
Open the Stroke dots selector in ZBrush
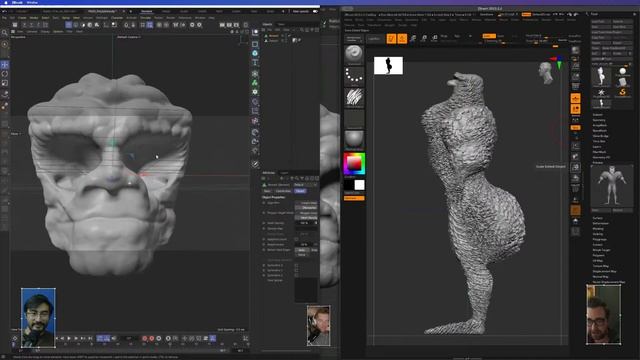[x=354, y=76]
